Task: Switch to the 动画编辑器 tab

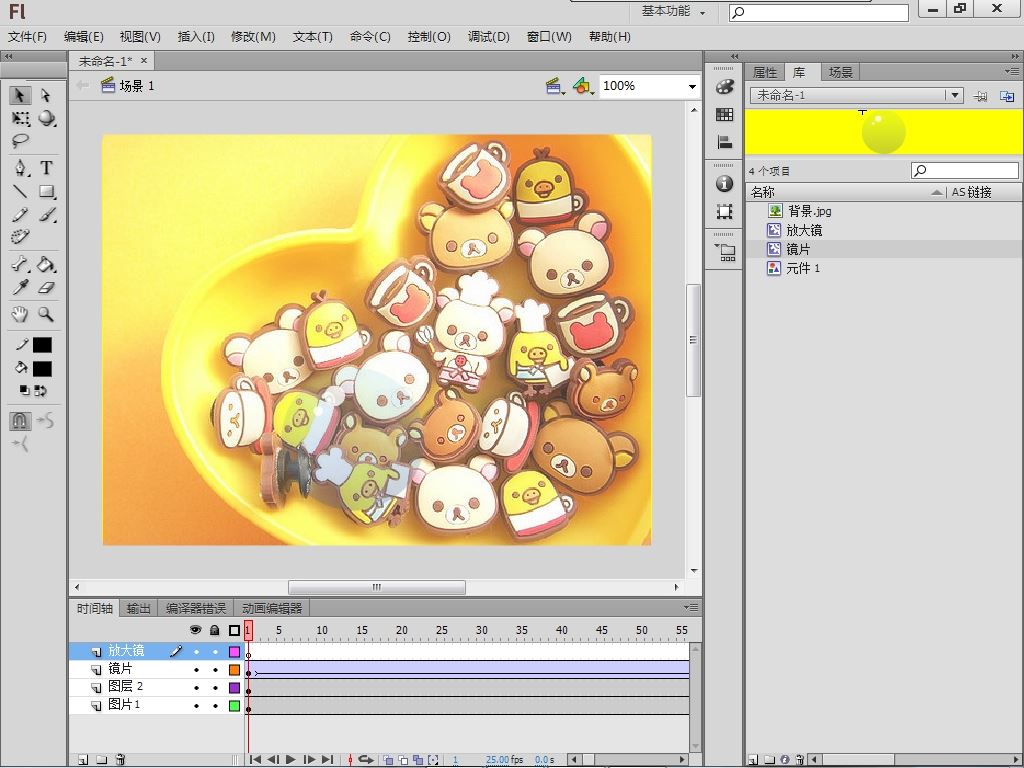Action: pyautogui.click(x=272, y=609)
